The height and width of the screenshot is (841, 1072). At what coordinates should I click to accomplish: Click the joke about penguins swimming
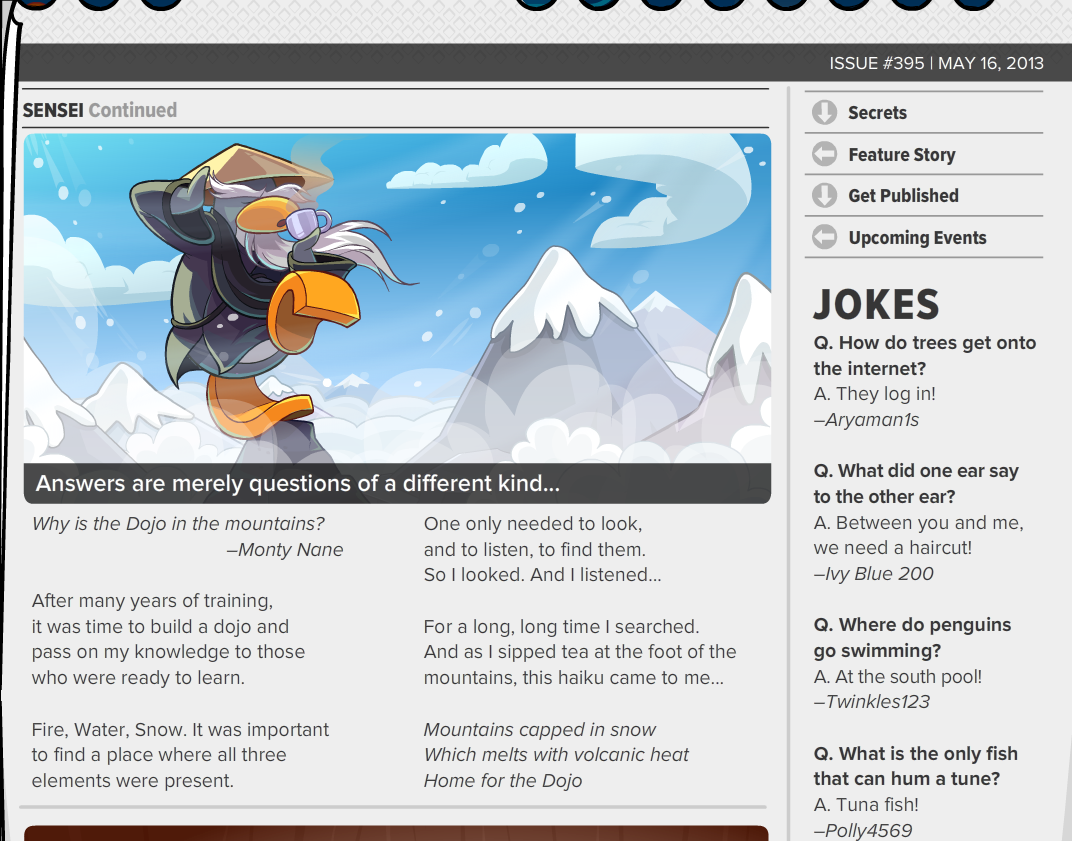tap(912, 663)
